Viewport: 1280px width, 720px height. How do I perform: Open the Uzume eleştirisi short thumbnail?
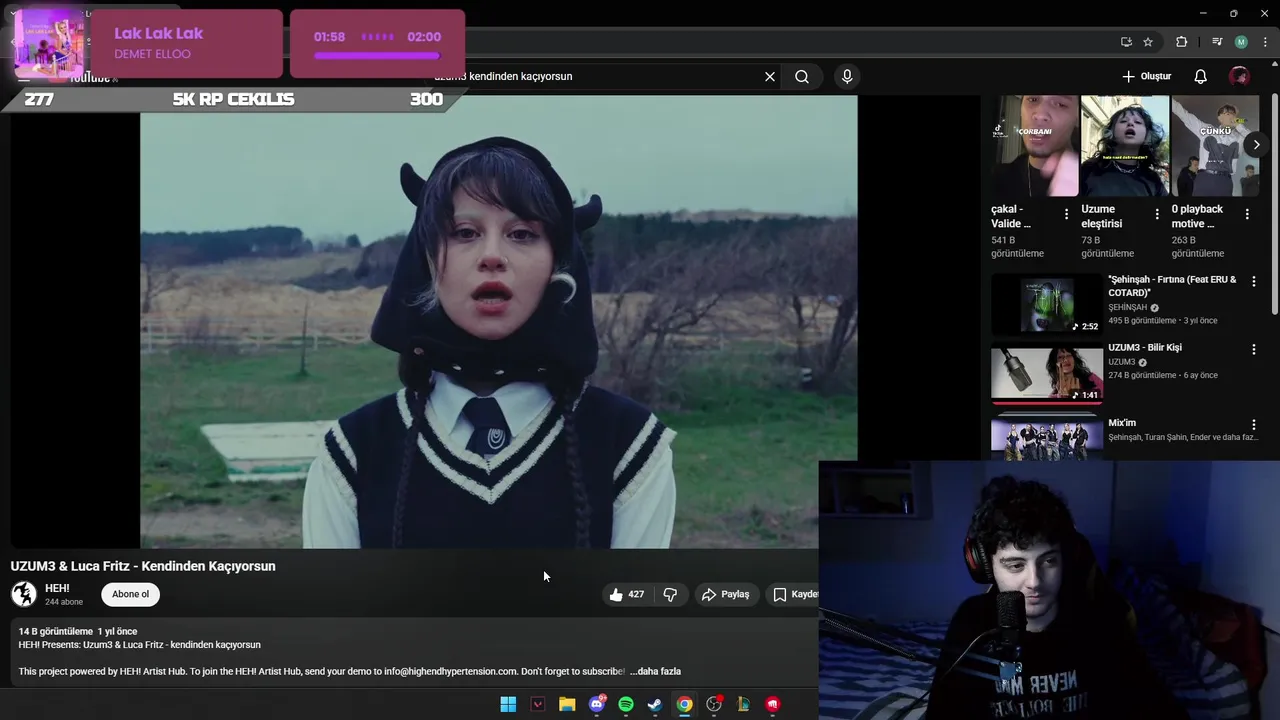click(1125, 146)
